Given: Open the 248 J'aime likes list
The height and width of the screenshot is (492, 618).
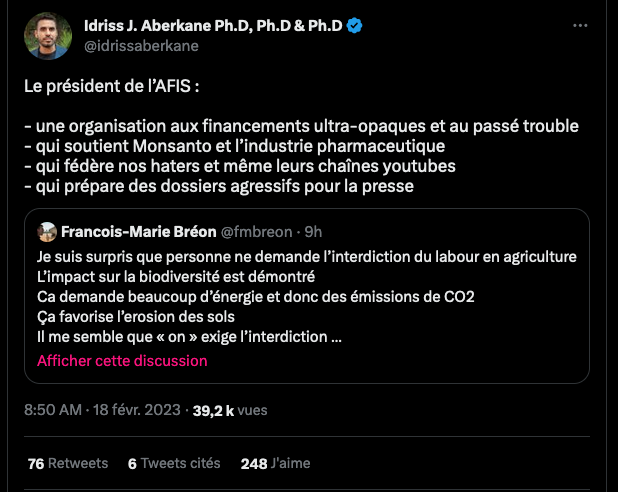Looking at the screenshot, I should point(276,463).
